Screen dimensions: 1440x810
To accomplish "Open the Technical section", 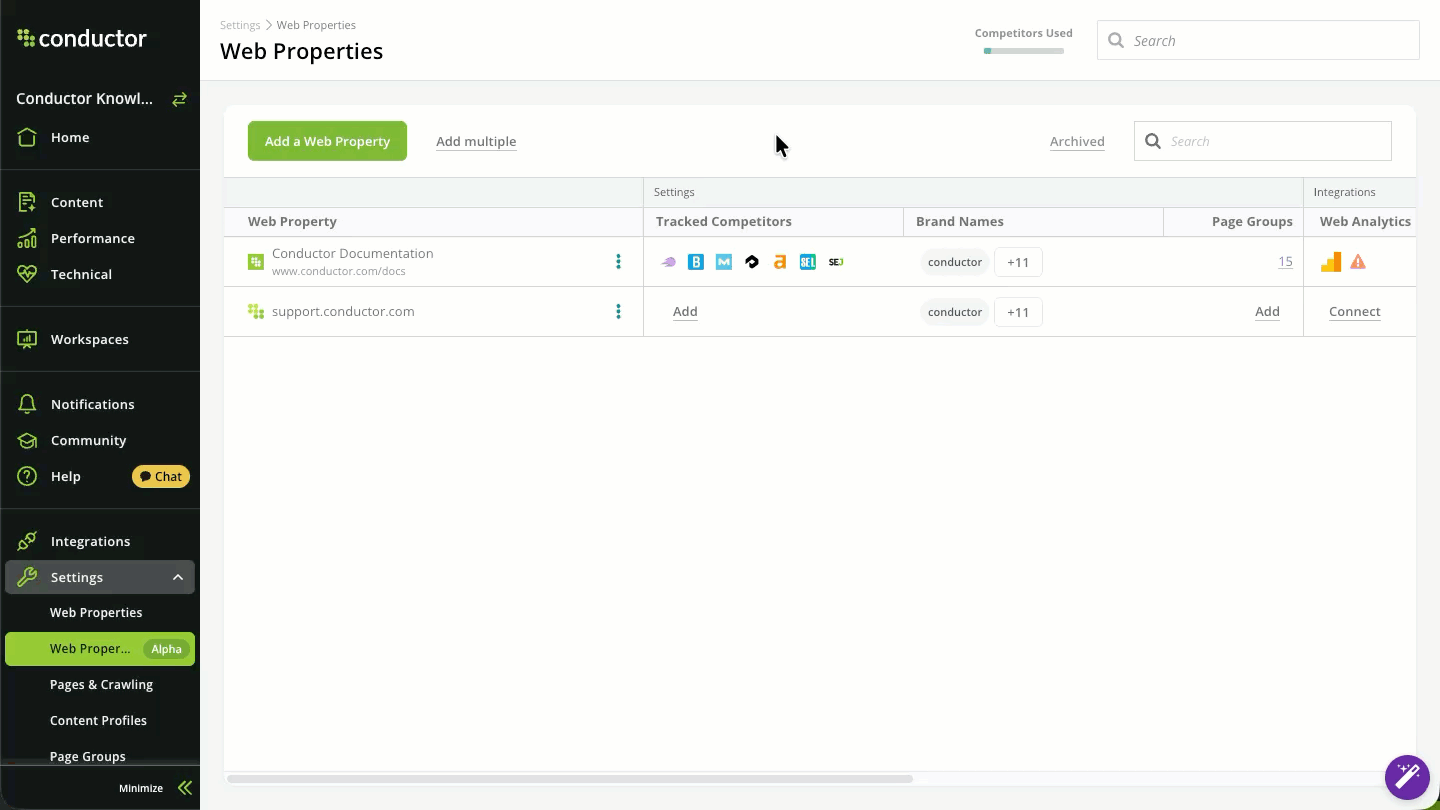I will [81, 274].
